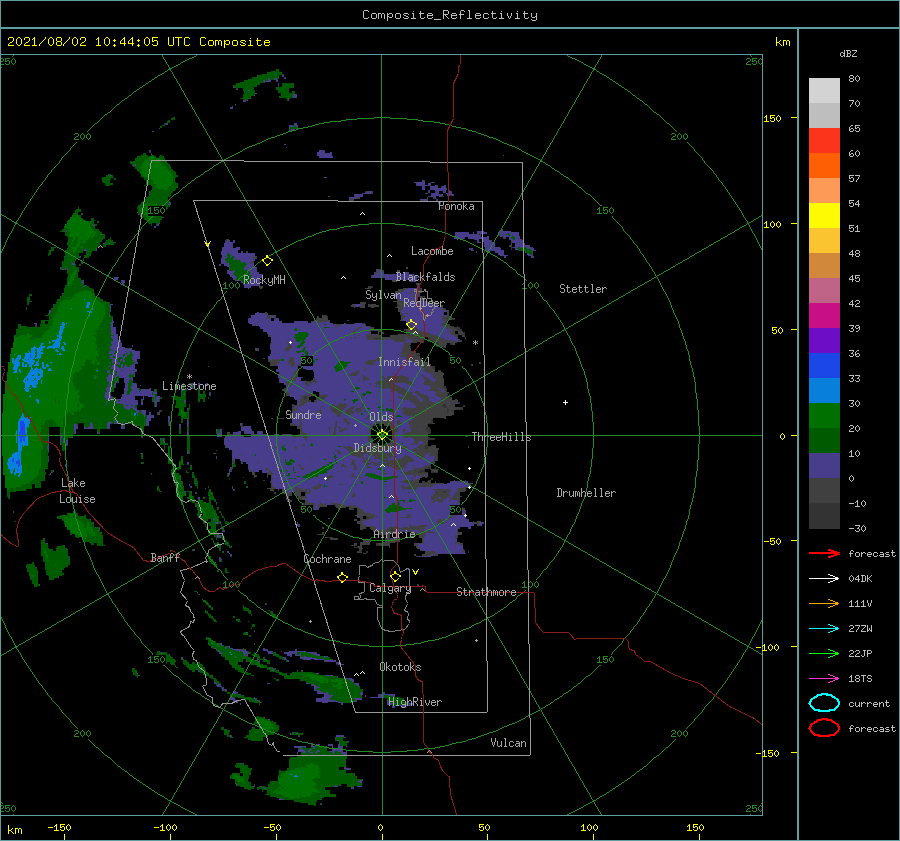Click the Banff label
The height and width of the screenshot is (841, 900).
(x=165, y=557)
